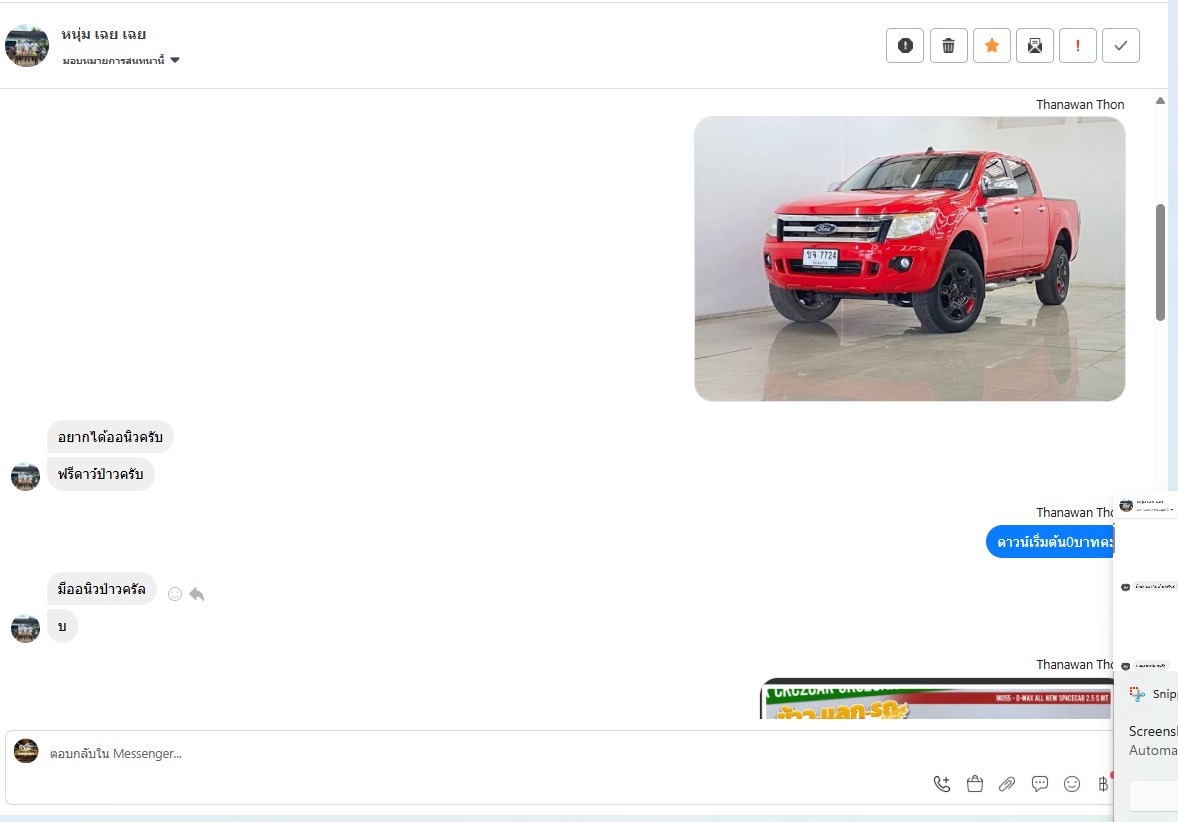Open the contact's profile picture in the header
1178x822 pixels.
point(26,46)
